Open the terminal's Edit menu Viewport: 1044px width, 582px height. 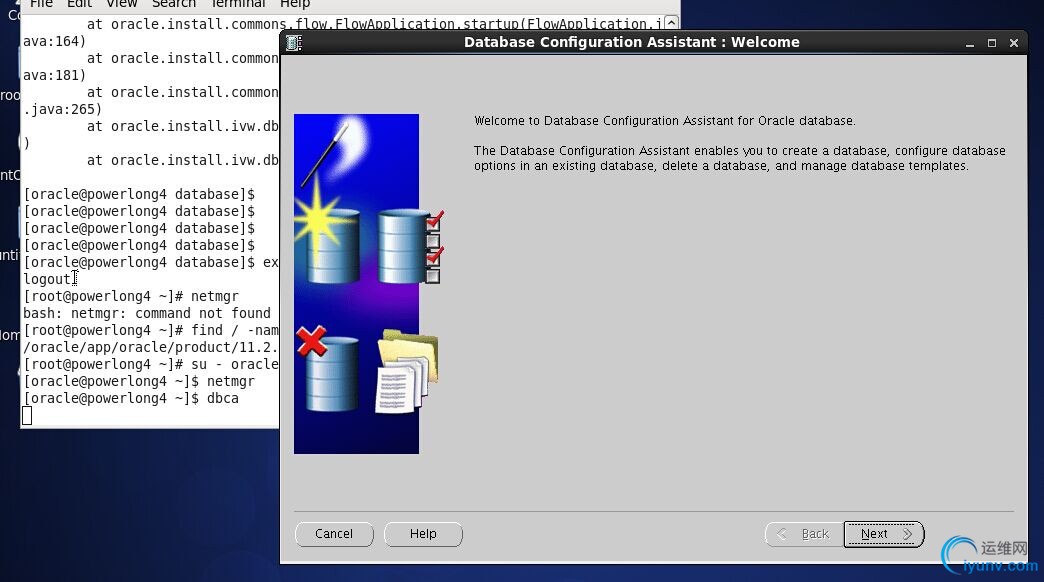click(x=79, y=4)
